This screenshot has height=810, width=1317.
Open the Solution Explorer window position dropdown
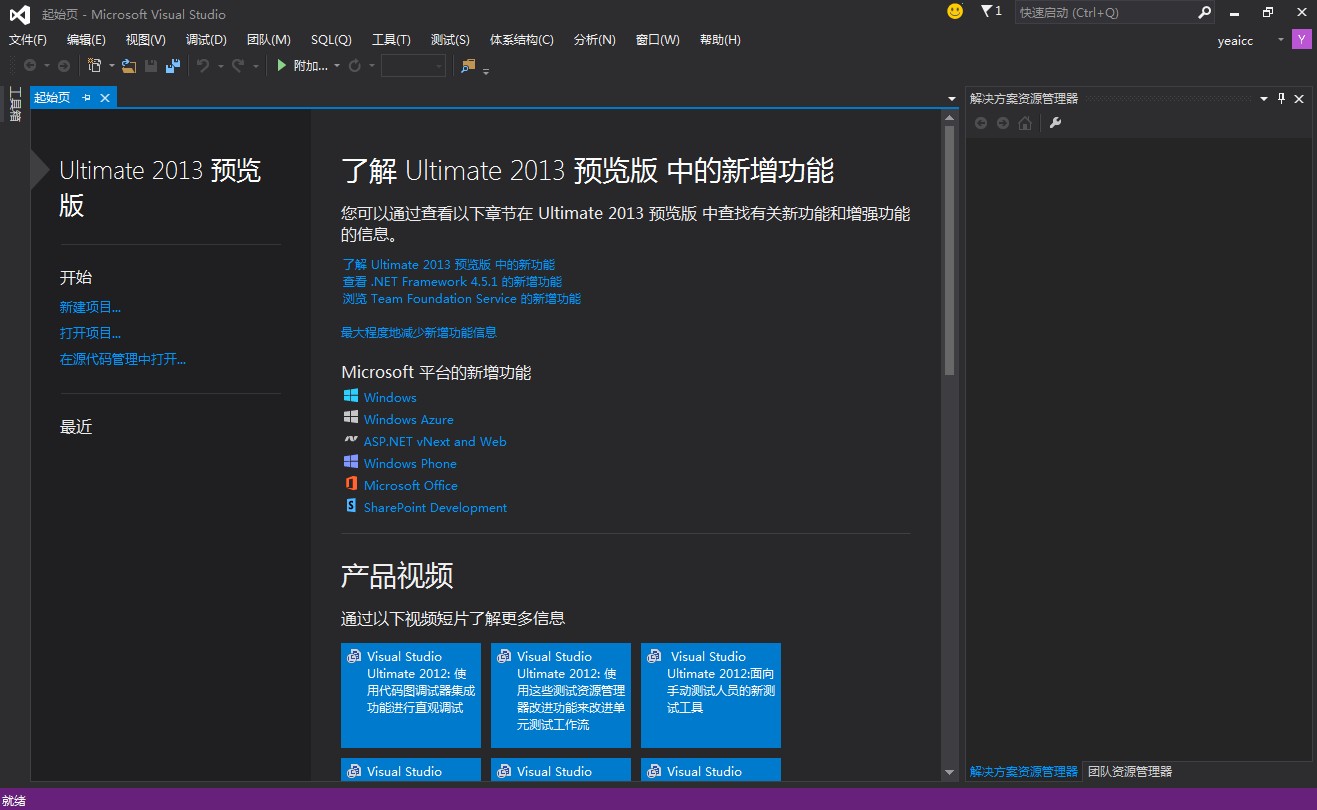pos(1263,98)
